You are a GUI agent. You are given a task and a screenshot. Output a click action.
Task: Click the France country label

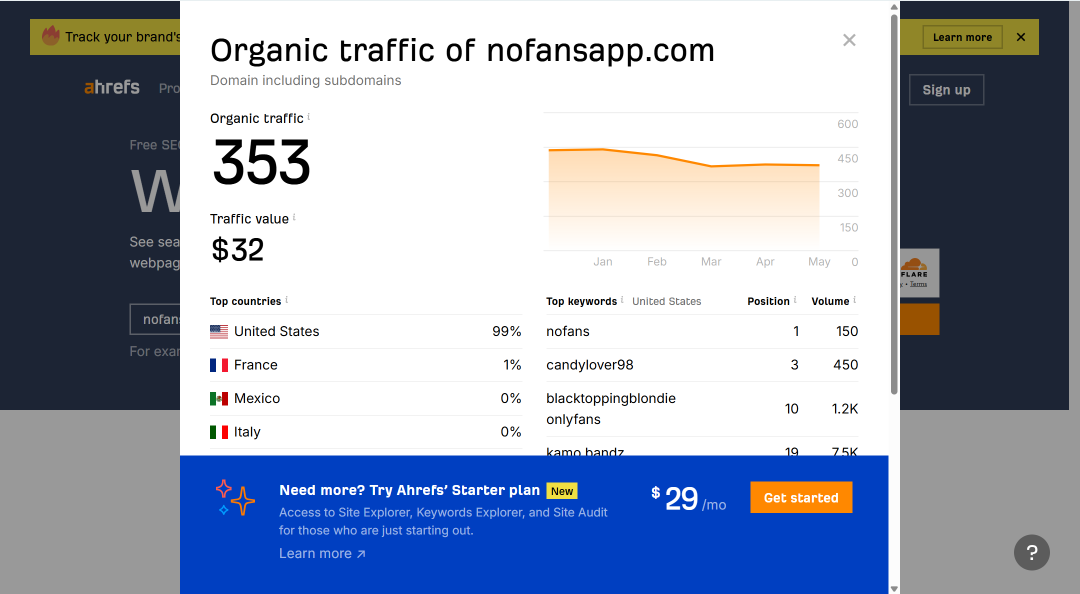coord(256,365)
